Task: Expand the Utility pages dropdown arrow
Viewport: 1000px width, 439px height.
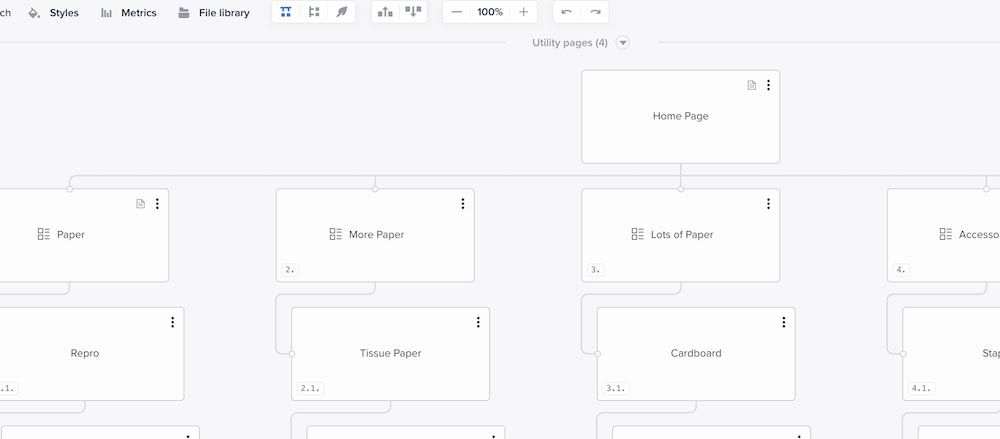Action: [623, 43]
